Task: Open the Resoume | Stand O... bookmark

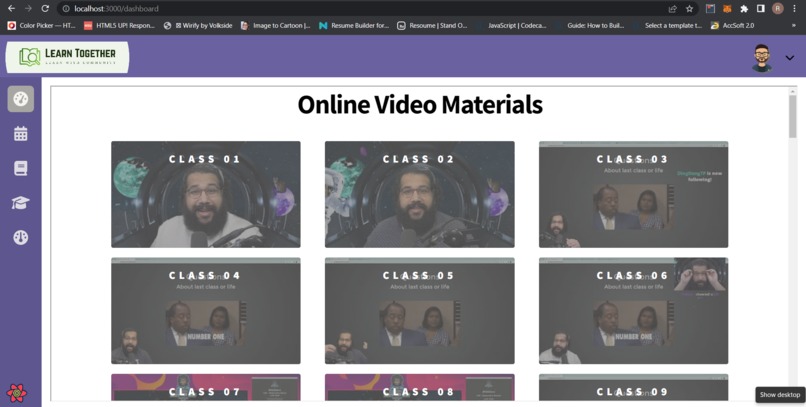Action: pos(432,25)
